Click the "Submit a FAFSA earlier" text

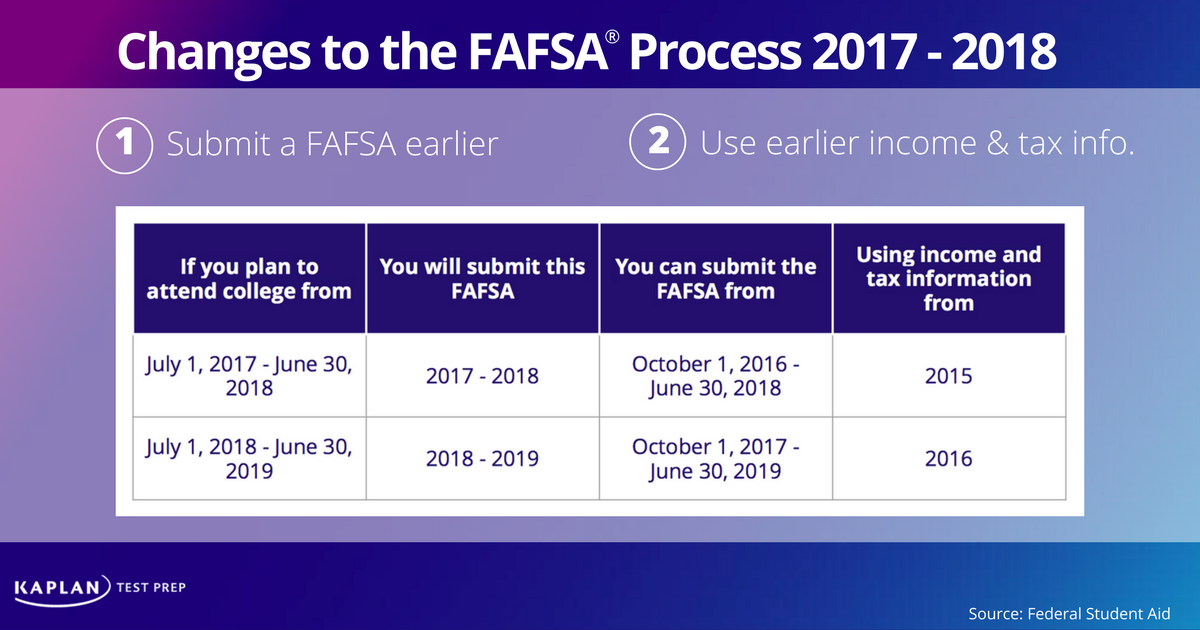coord(332,144)
